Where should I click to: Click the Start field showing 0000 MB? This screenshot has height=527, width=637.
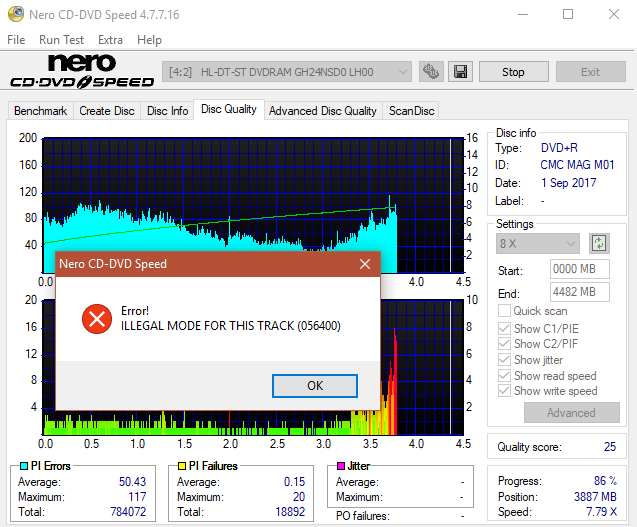pos(580,269)
